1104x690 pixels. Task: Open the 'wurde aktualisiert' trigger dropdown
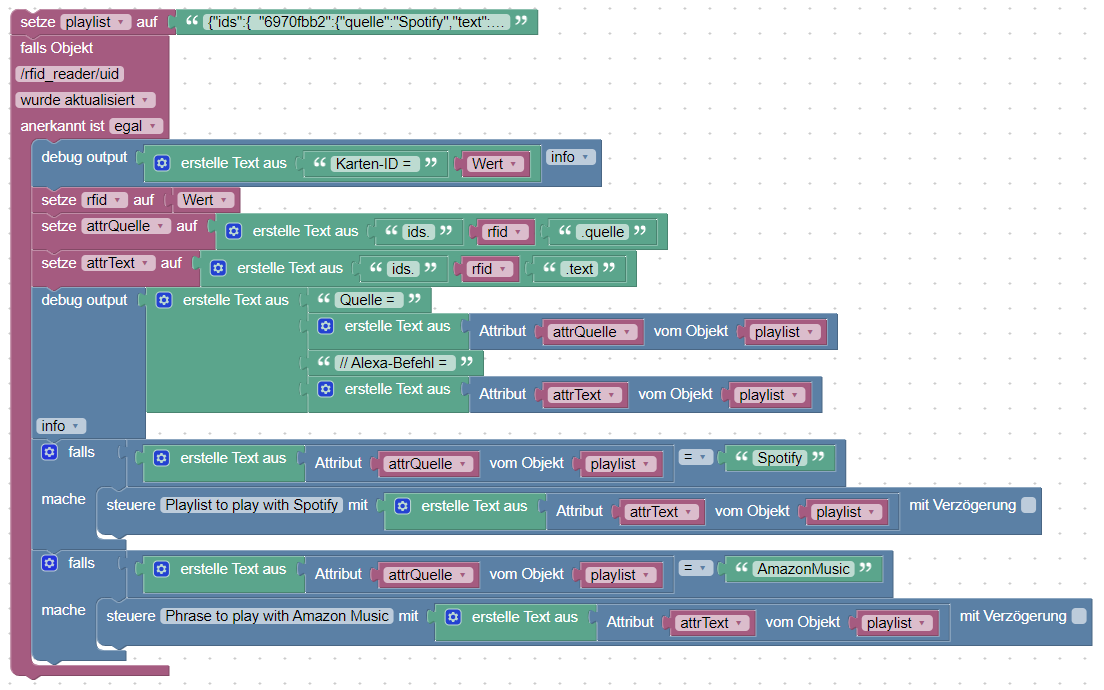pos(85,100)
